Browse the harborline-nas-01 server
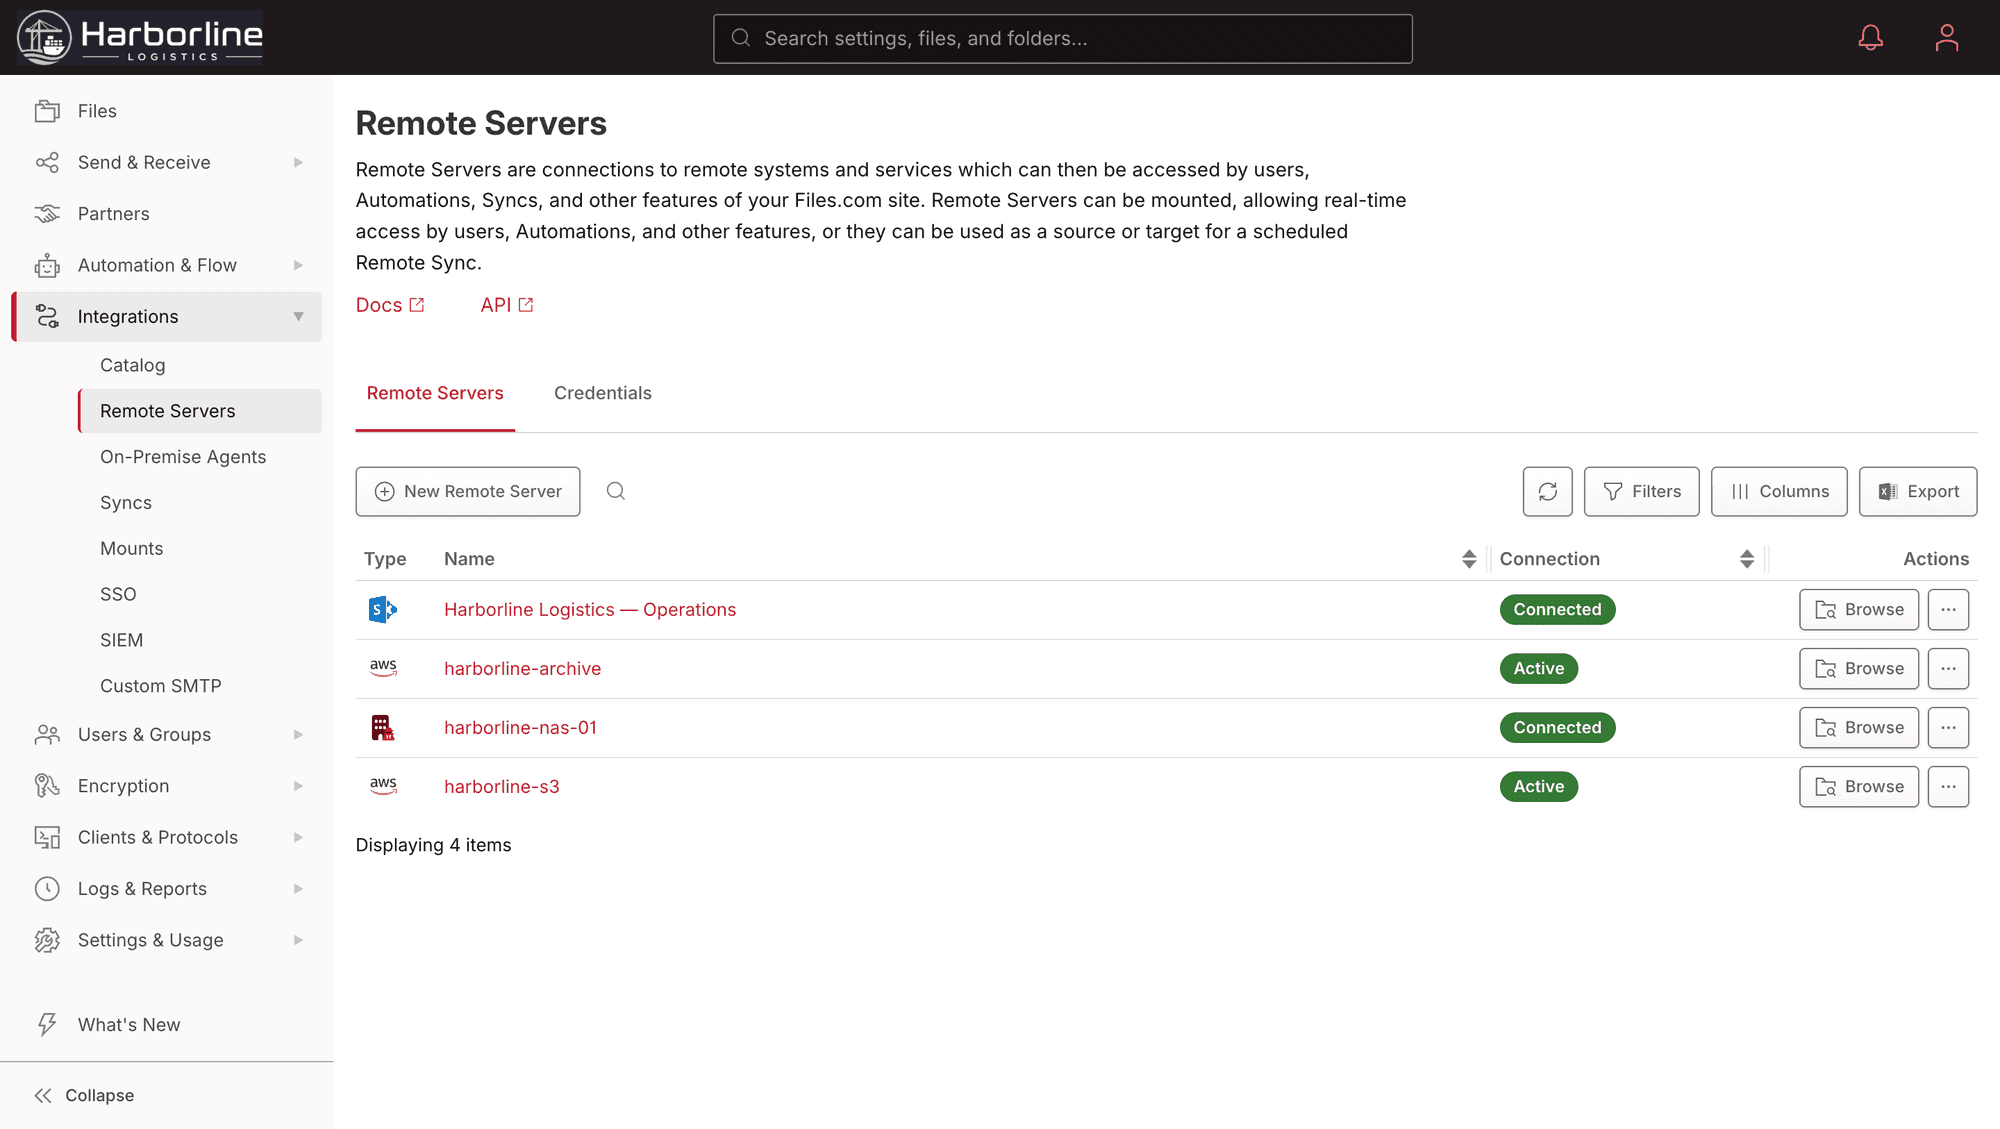Viewport: 2000px width, 1129px height. click(1859, 727)
